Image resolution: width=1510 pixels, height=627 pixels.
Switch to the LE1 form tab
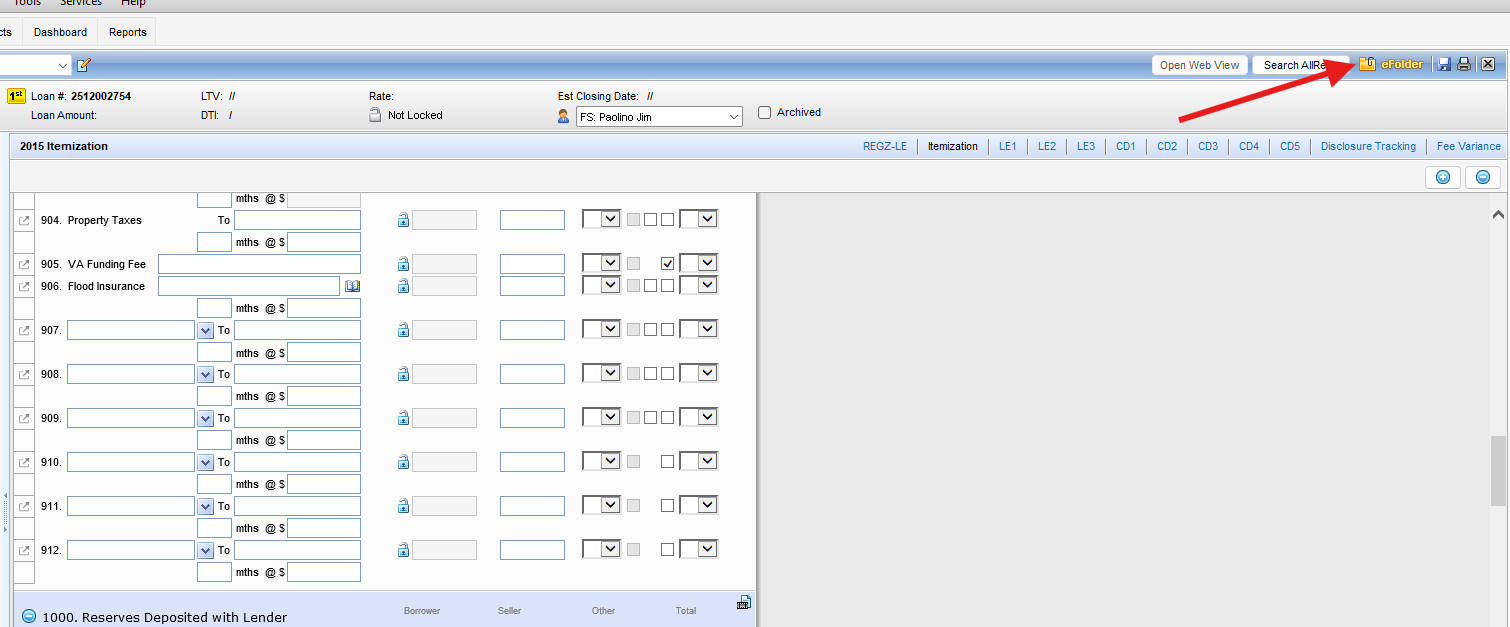(x=1008, y=146)
